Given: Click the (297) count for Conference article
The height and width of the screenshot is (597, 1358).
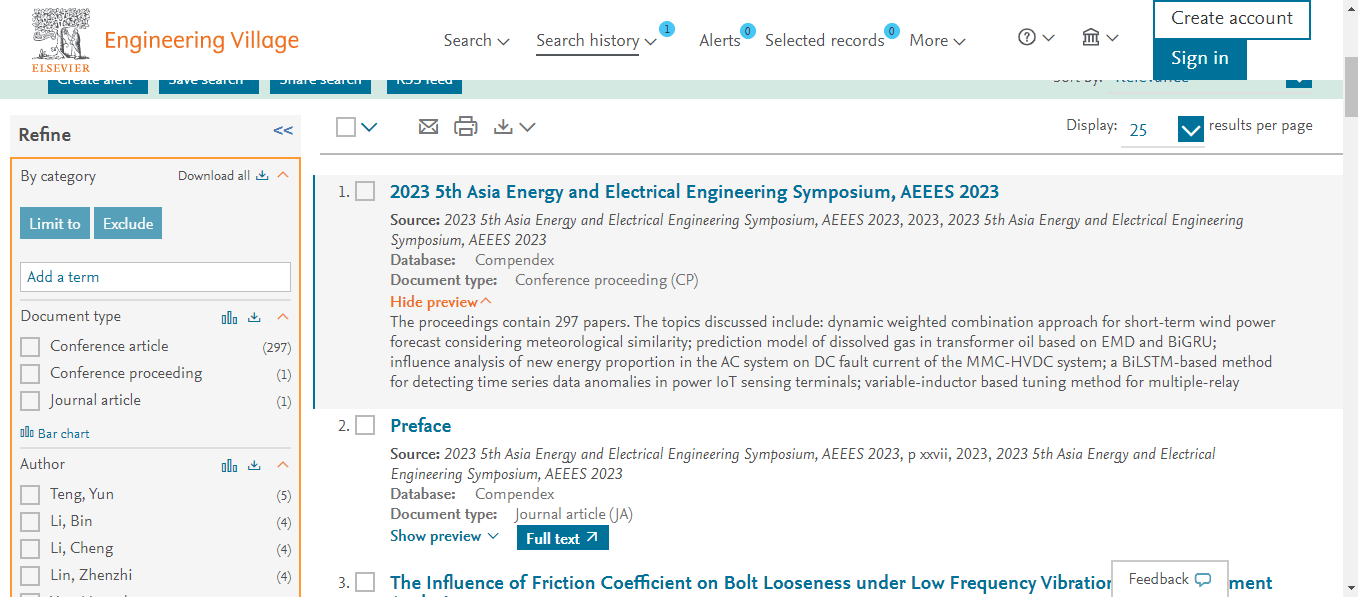Looking at the screenshot, I should (276, 348).
